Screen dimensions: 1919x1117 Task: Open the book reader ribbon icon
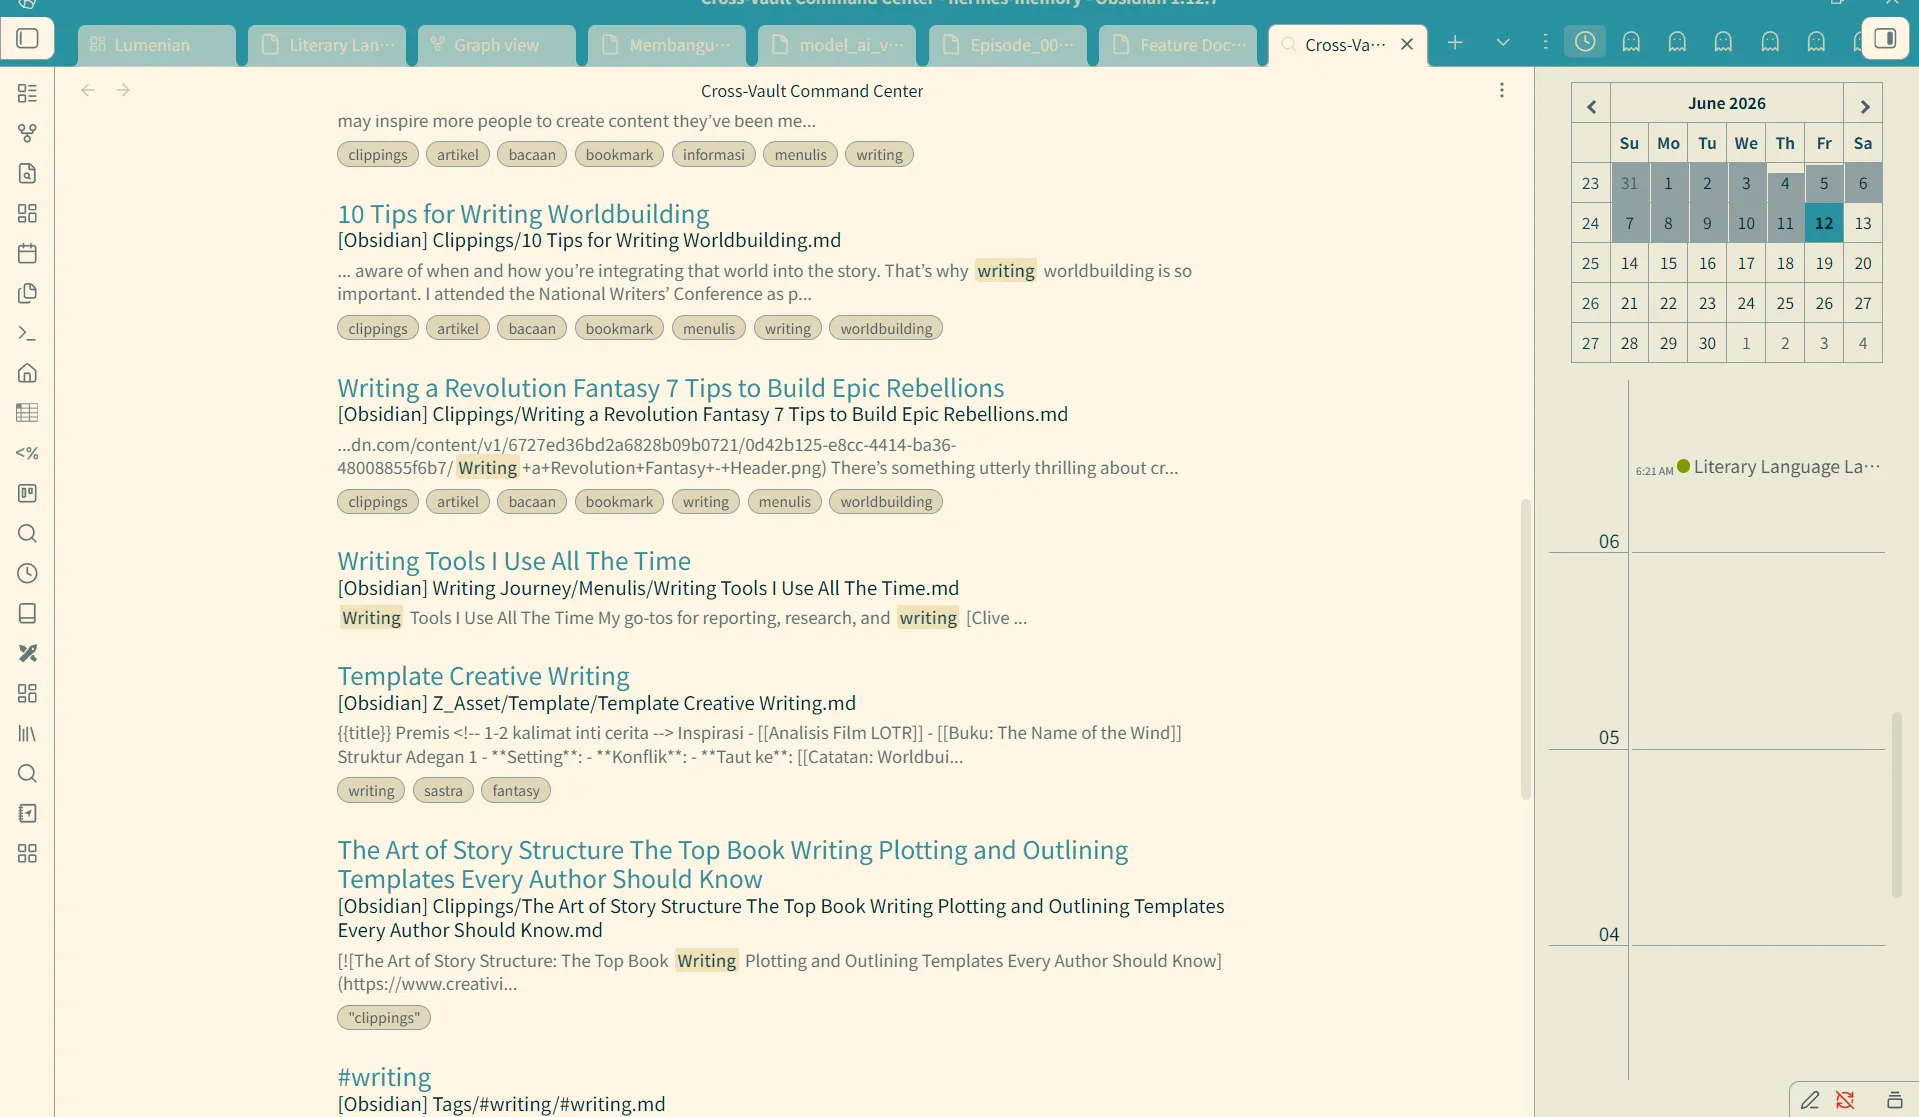(28, 613)
